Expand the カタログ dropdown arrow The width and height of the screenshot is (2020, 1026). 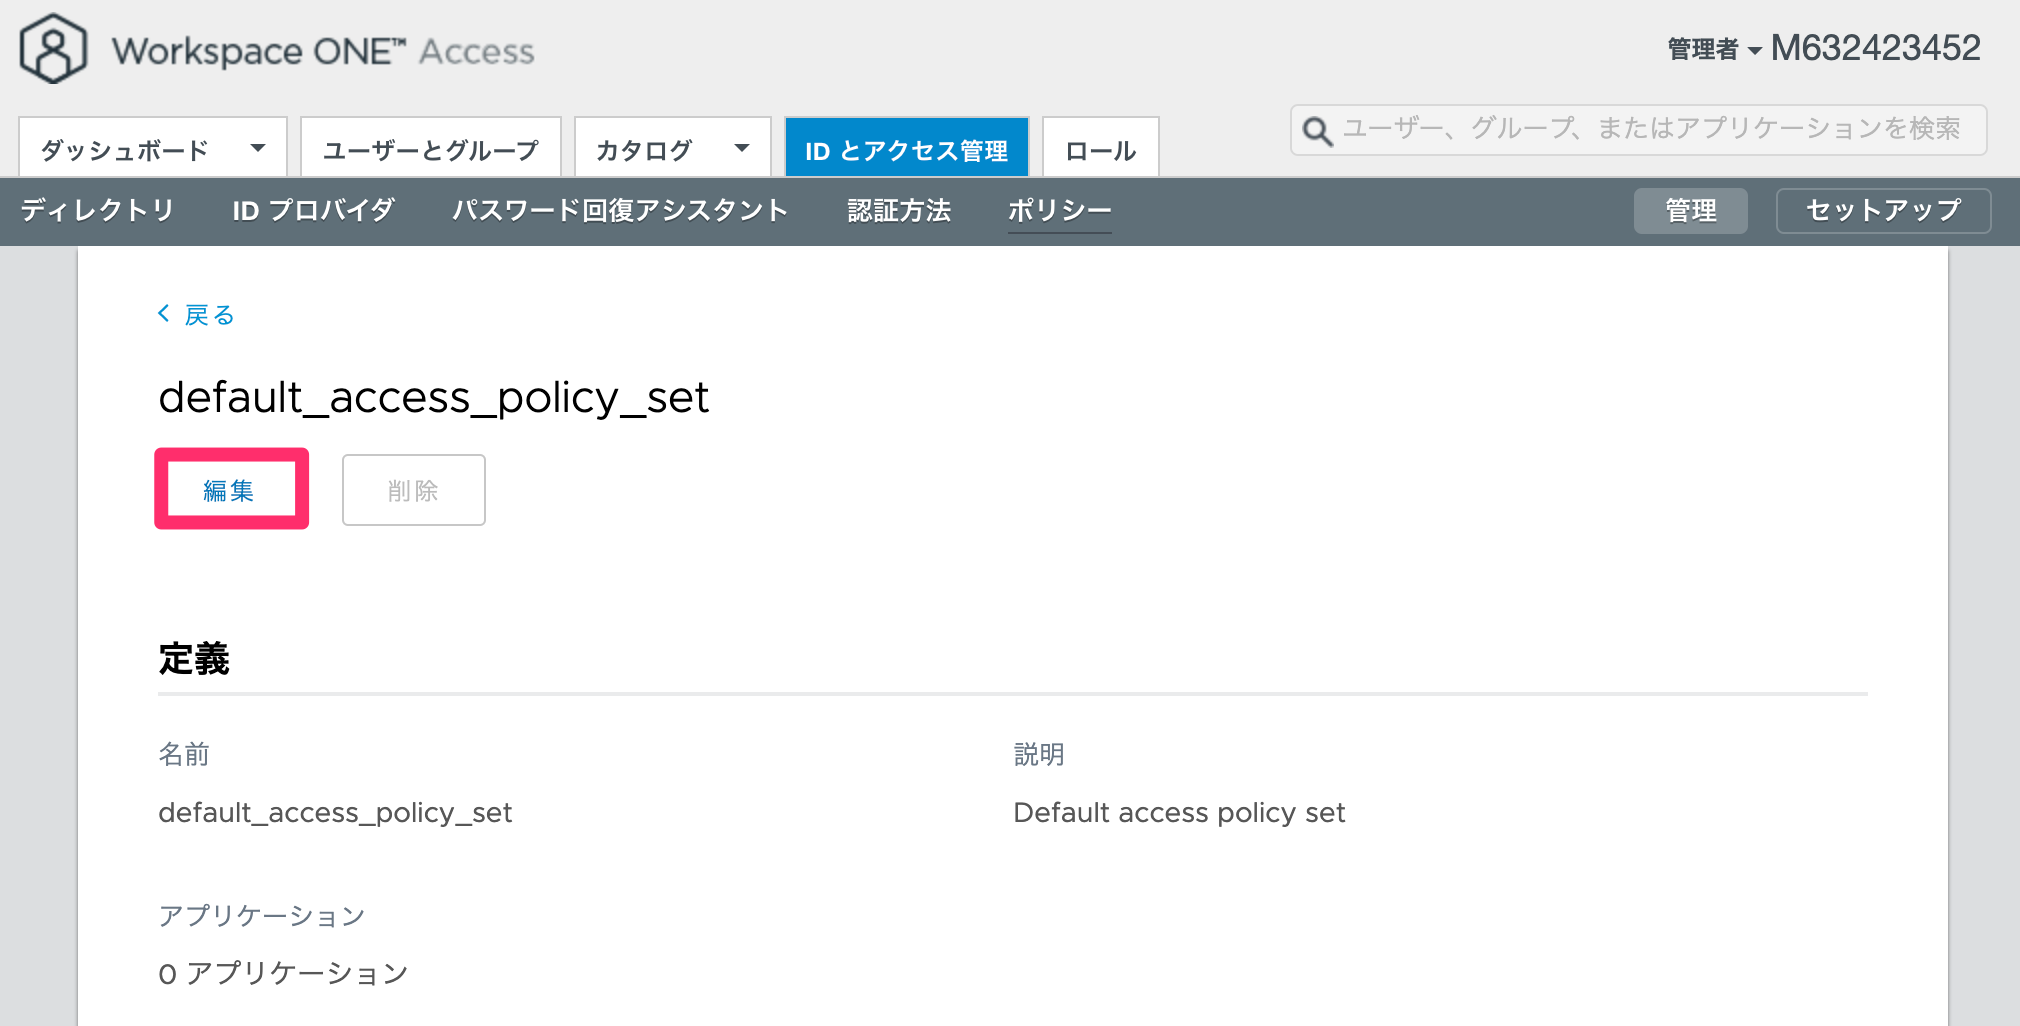(x=742, y=148)
